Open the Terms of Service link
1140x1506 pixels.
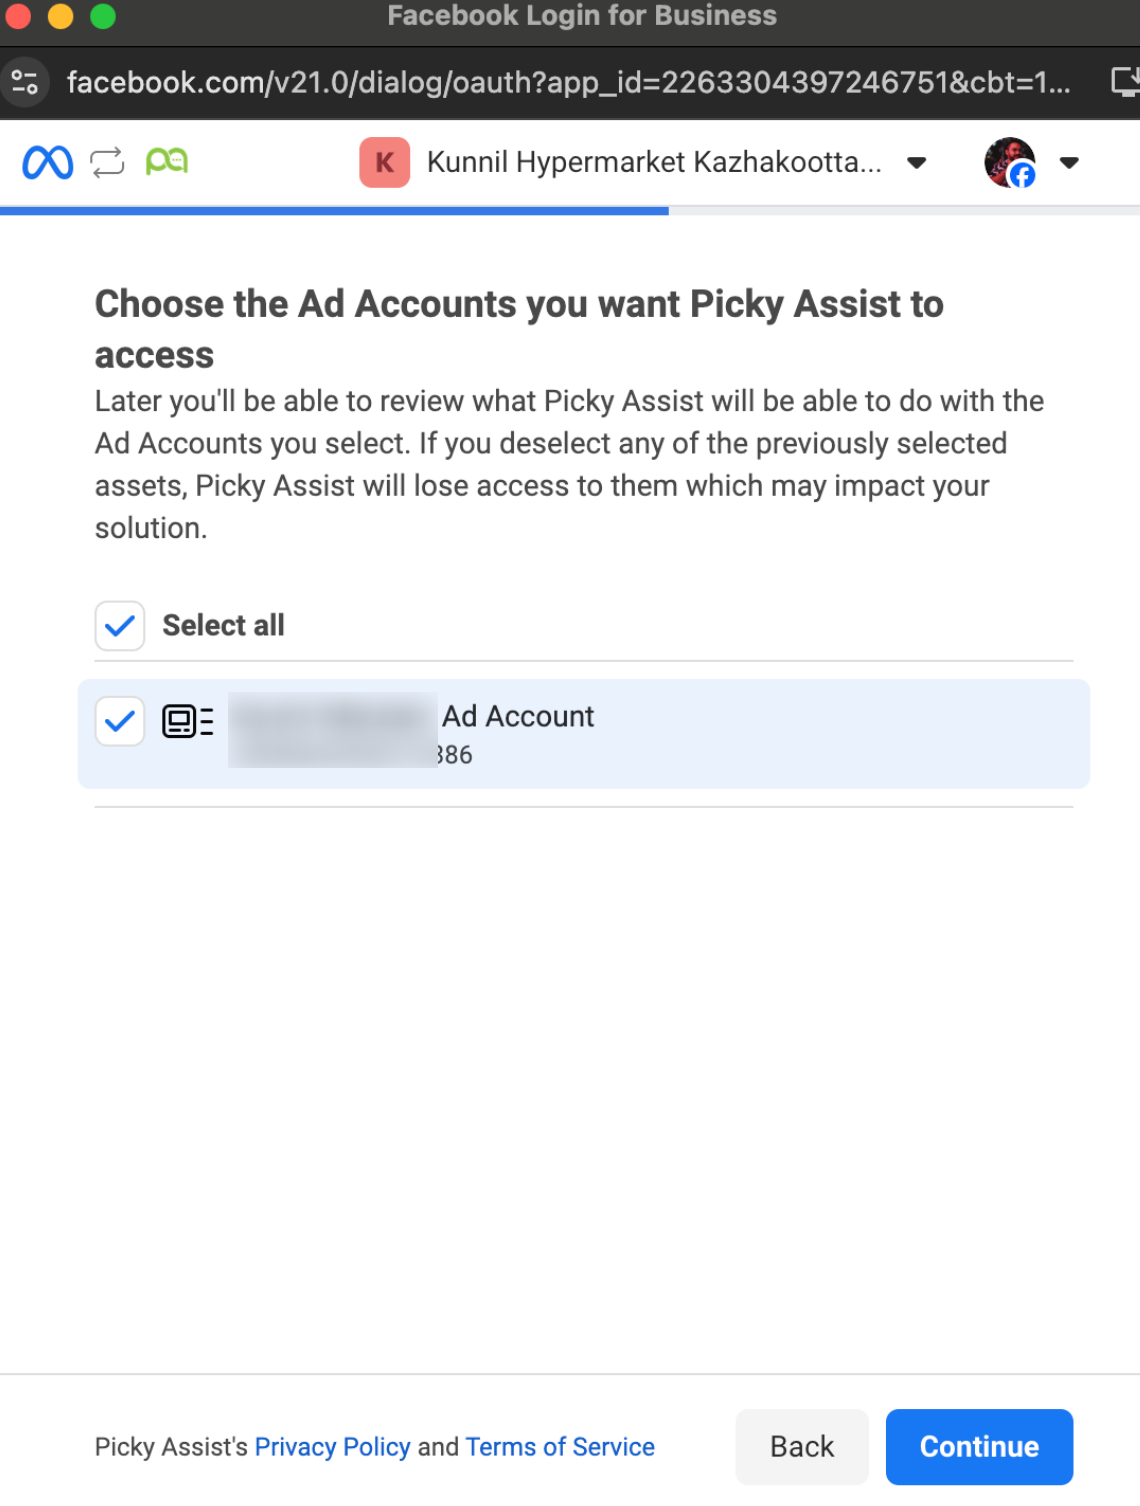pos(560,1447)
